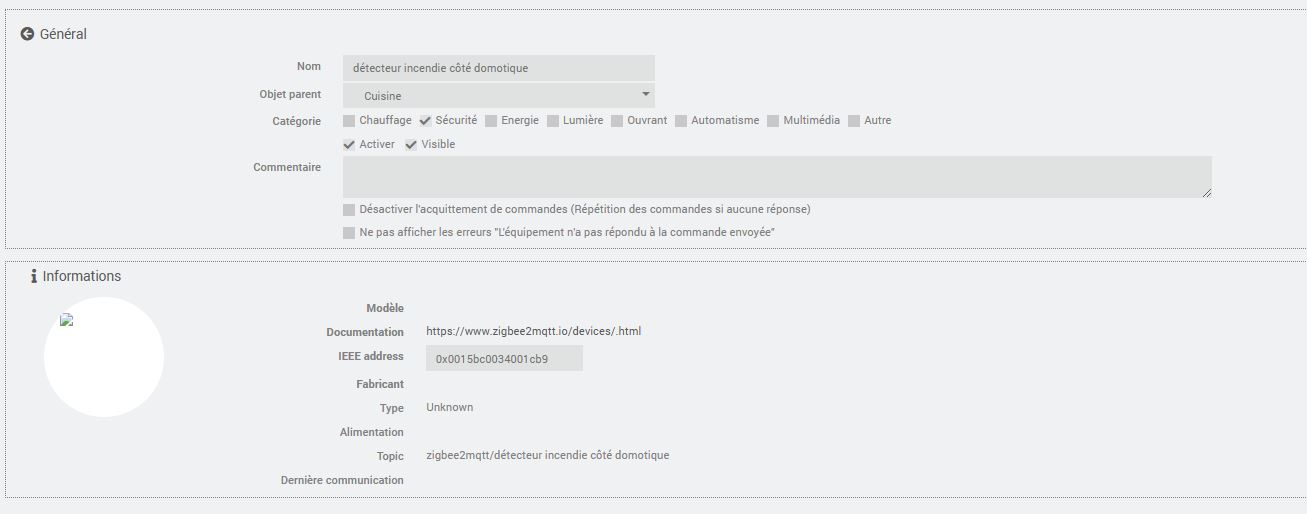Tick the Multimédia category checkbox
Screen dimensions: 1307x514
[773, 121]
